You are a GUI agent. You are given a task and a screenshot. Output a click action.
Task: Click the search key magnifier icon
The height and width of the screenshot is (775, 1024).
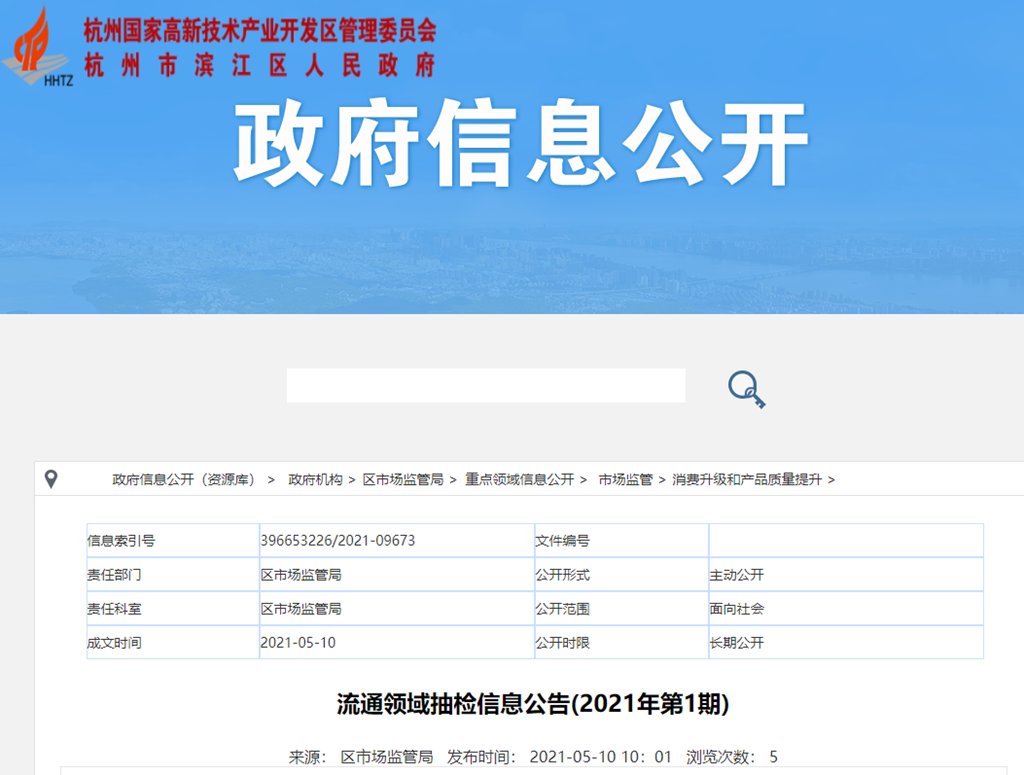[746, 389]
